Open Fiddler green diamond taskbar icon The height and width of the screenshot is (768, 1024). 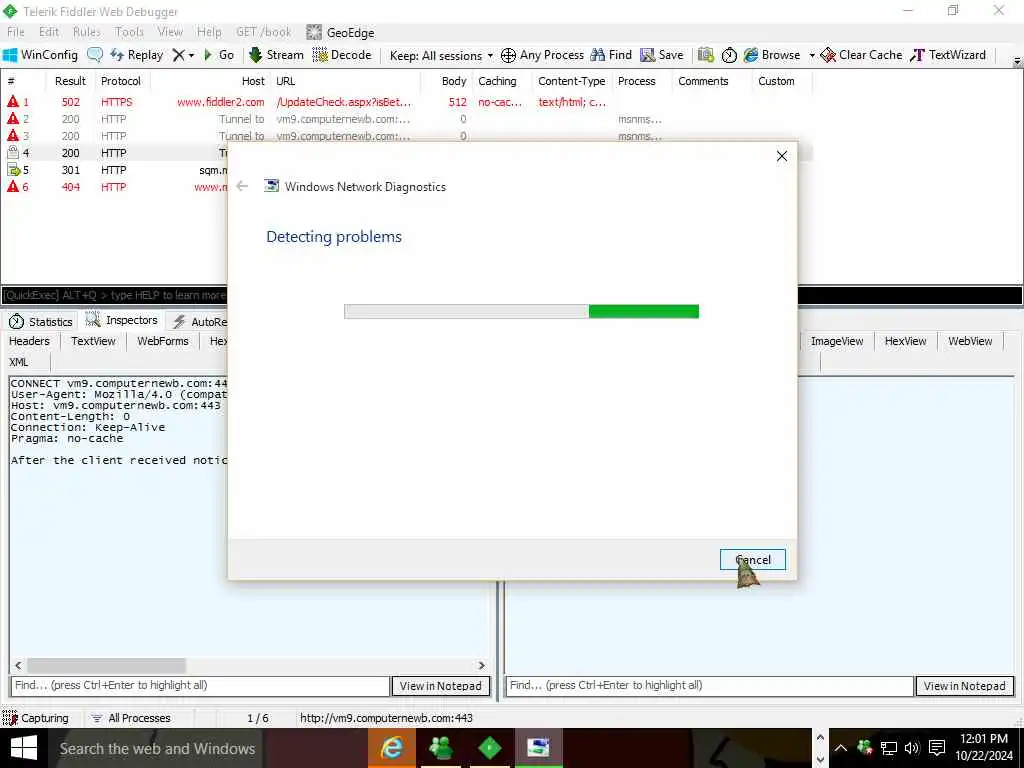coord(490,748)
